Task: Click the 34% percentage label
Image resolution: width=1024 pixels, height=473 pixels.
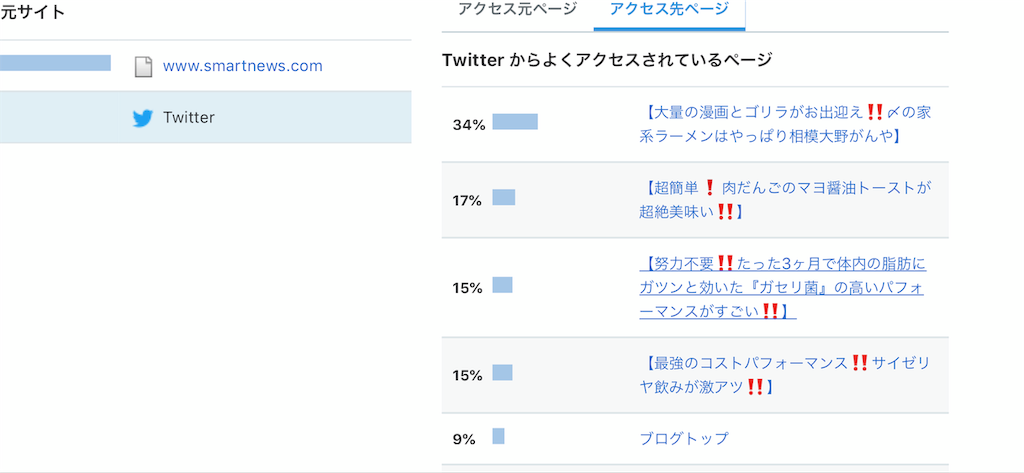Action: [469, 125]
